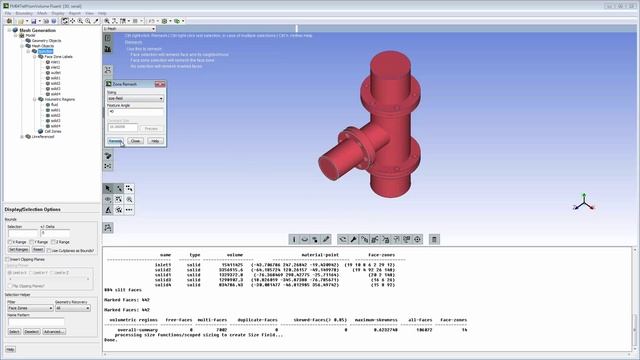Select the Limit in Y radio button
640x360 pixels.
coord(31,273)
